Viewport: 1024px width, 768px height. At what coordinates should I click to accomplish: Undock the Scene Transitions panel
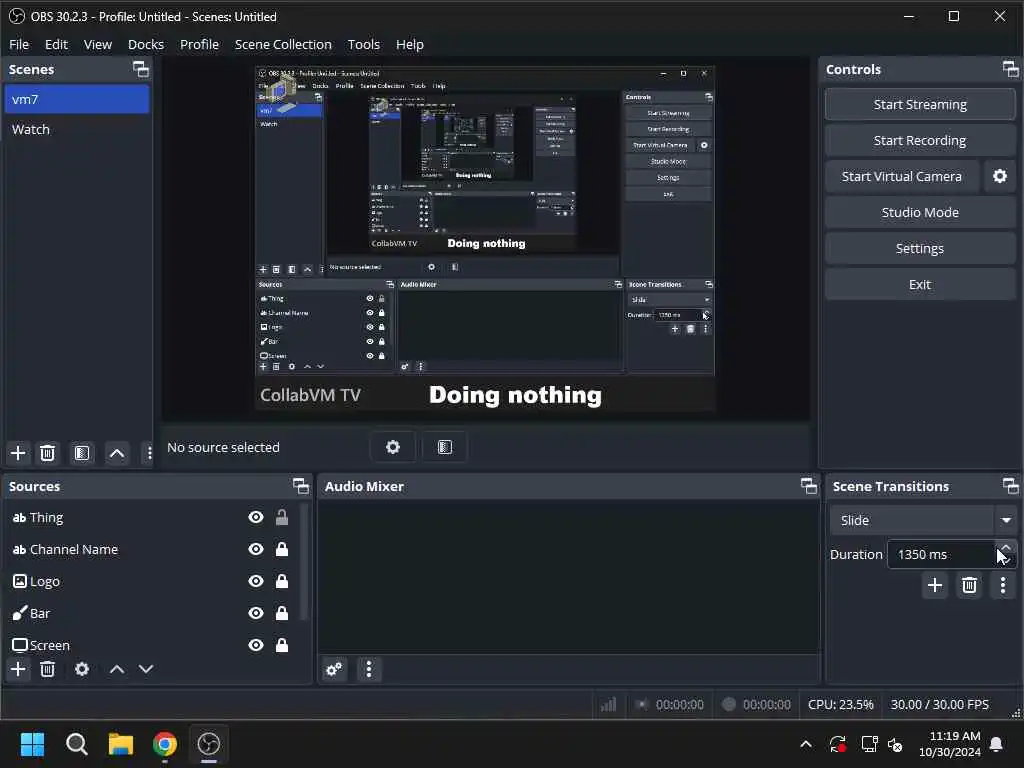click(x=1010, y=486)
